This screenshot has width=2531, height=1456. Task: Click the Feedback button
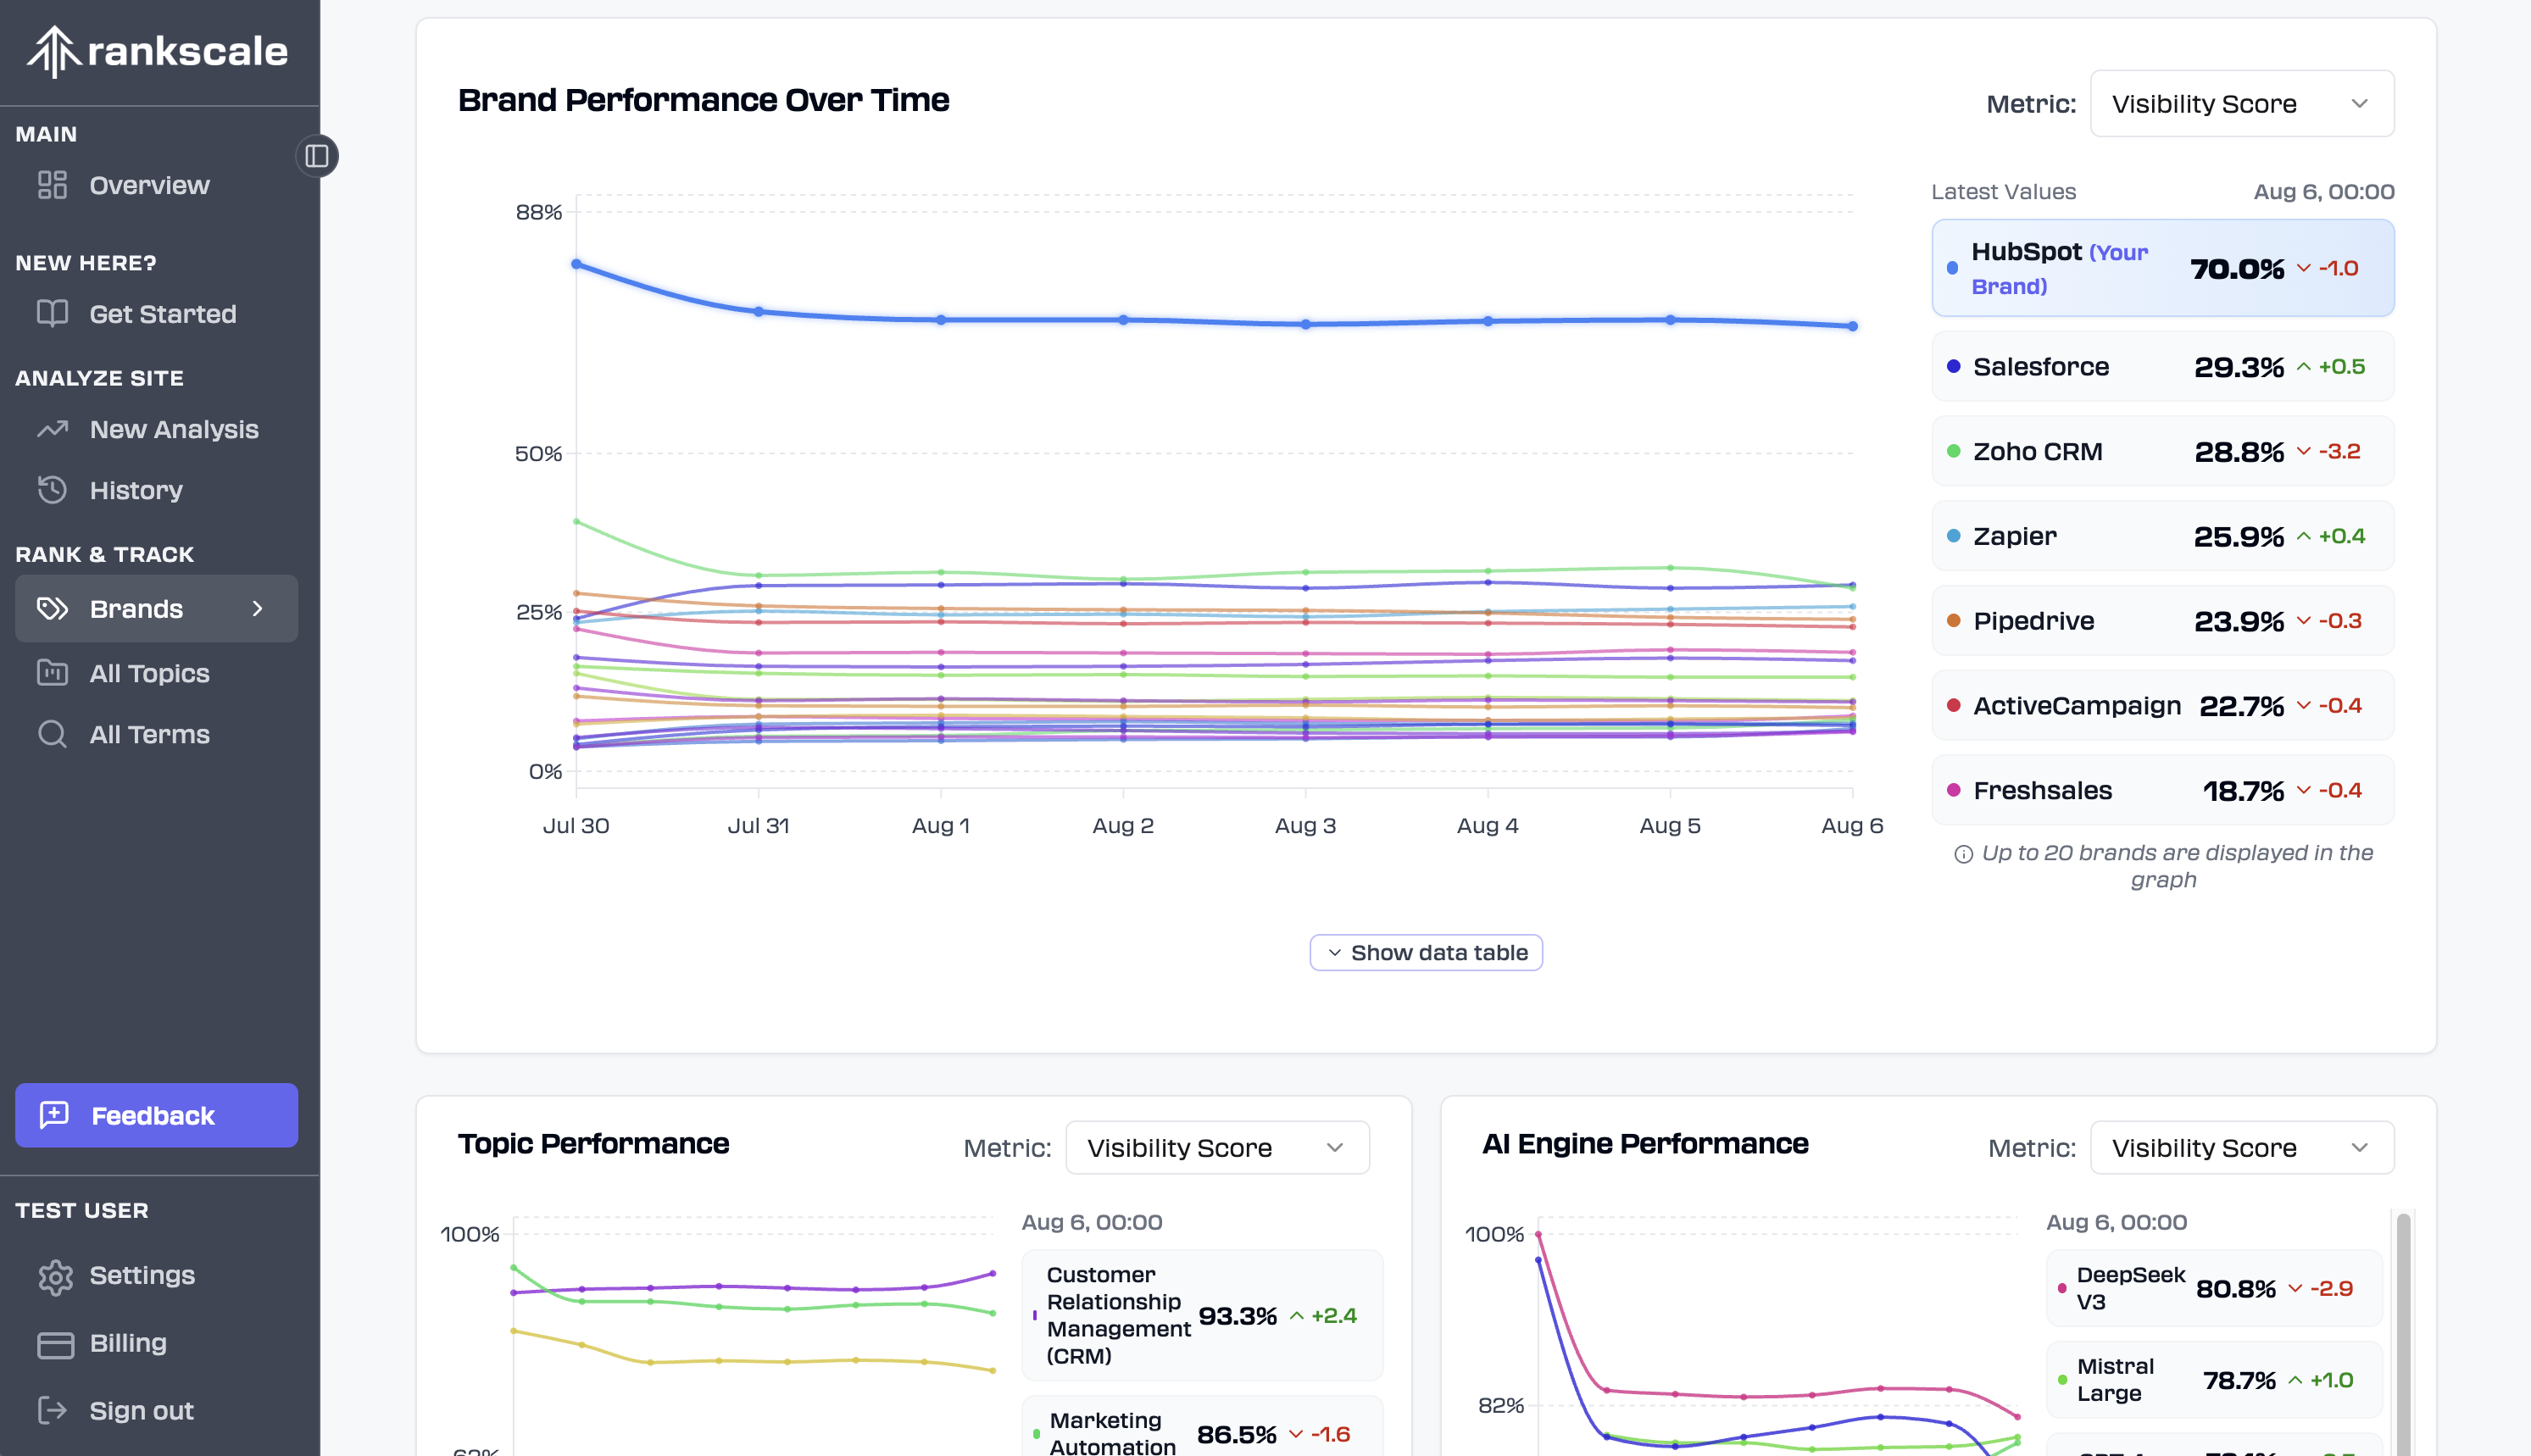click(156, 1115)
